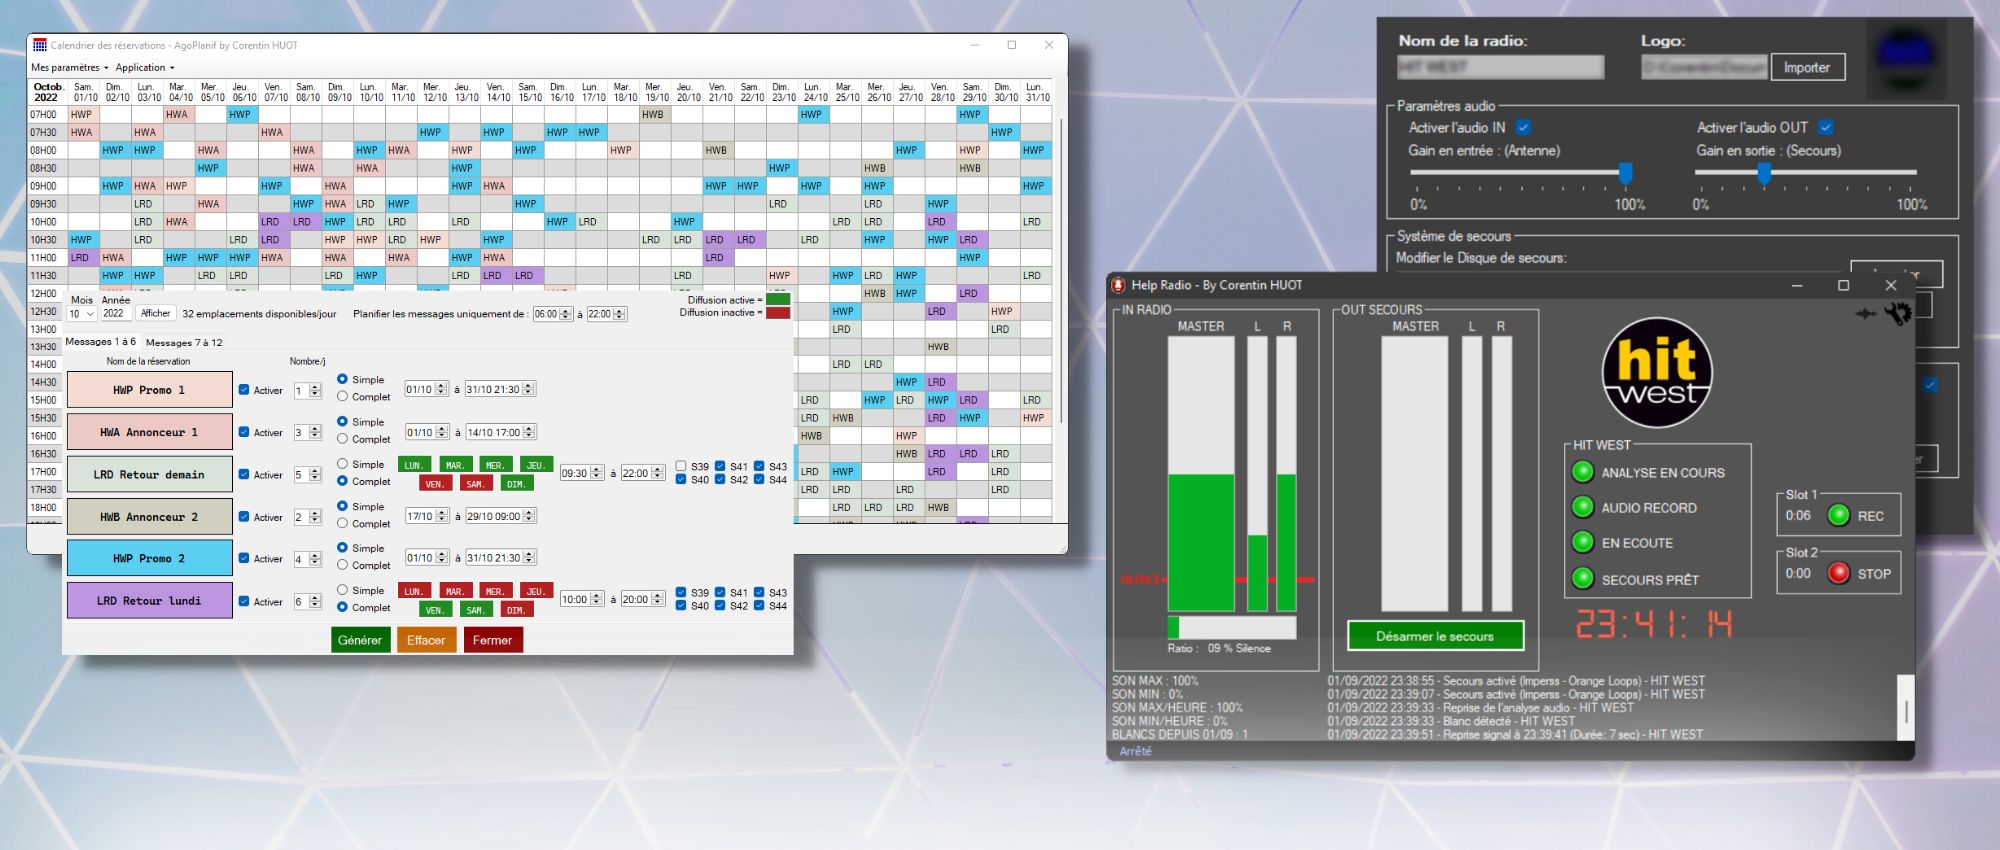Click the AUDIO RECORD green indicator light

pyautogui.click(x=1583, y=507)
